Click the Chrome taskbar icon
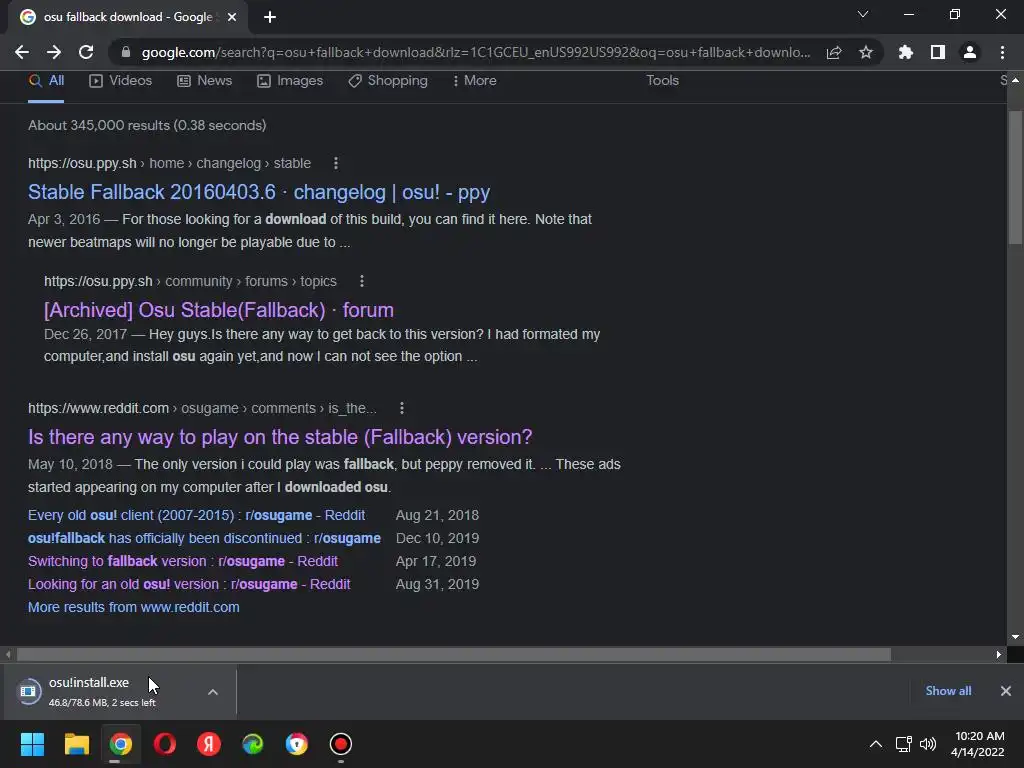This screenshot has width=1024, height=768. tap(121, 744)
